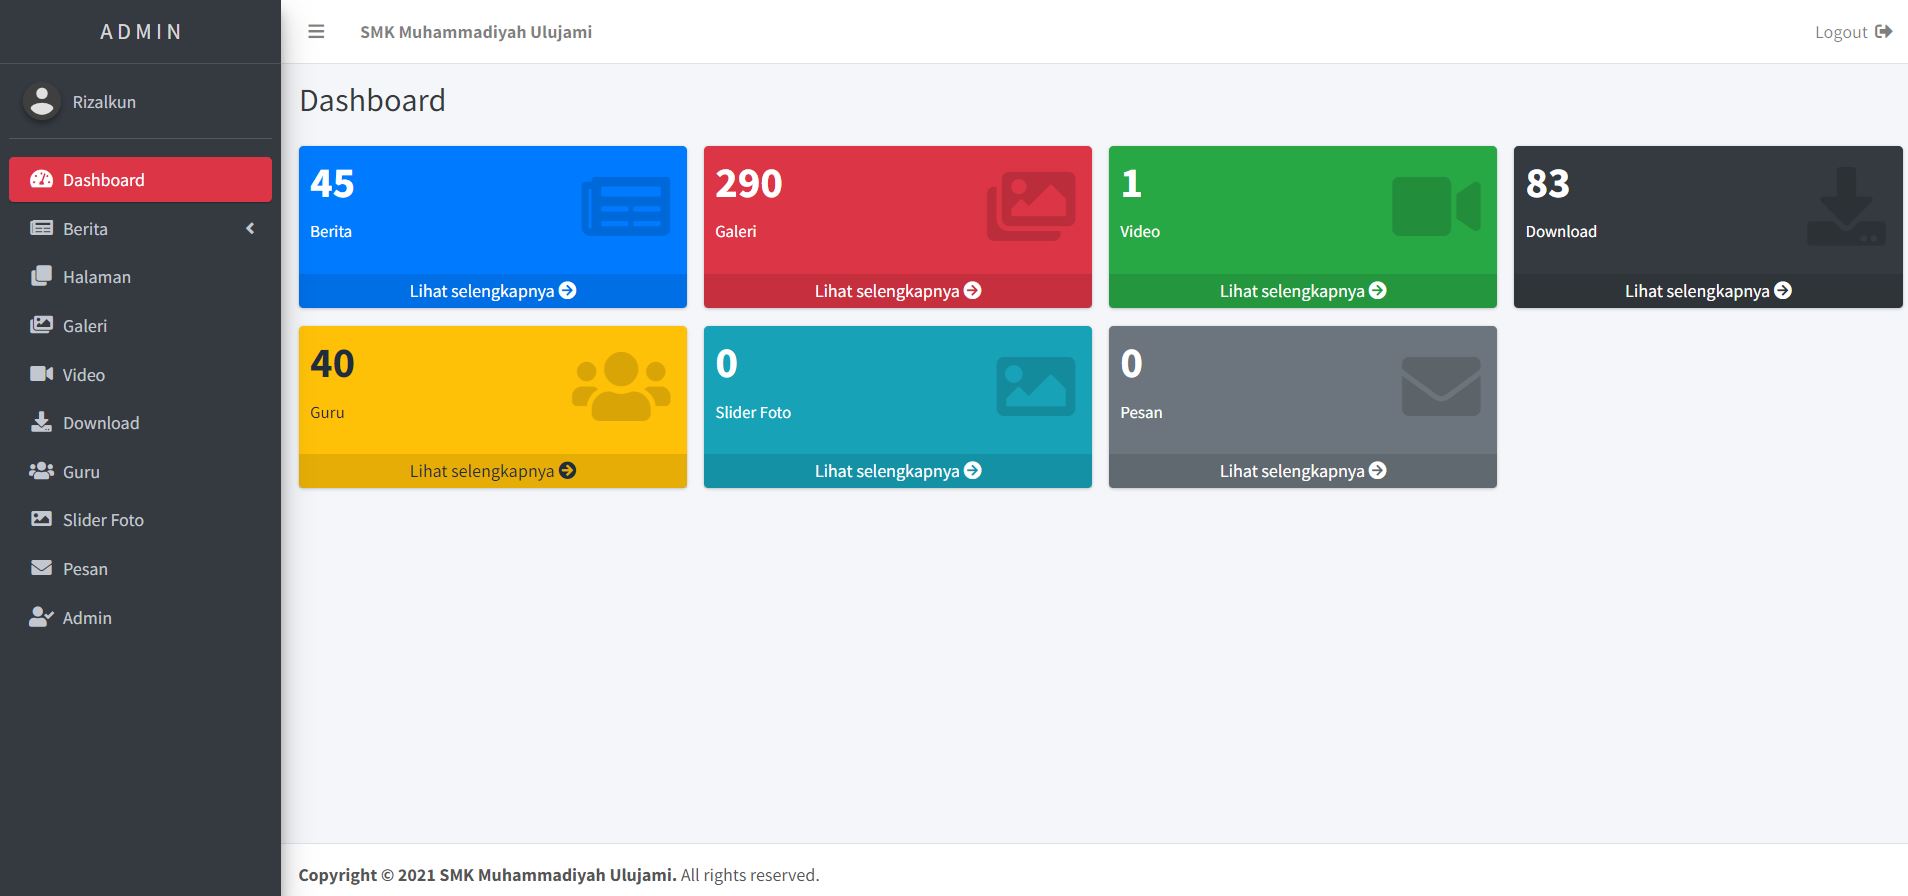
Task: Click the SMK Muhammadiyah Ulujami navbar link
Action: click(x=476, y=32)
